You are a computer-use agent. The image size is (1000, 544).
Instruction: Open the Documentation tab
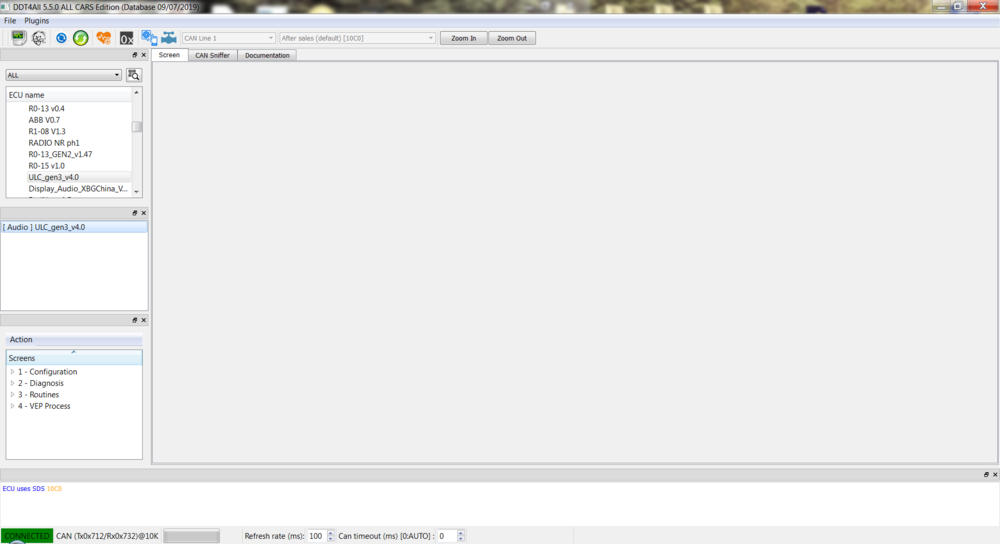(x=267, y=56)
